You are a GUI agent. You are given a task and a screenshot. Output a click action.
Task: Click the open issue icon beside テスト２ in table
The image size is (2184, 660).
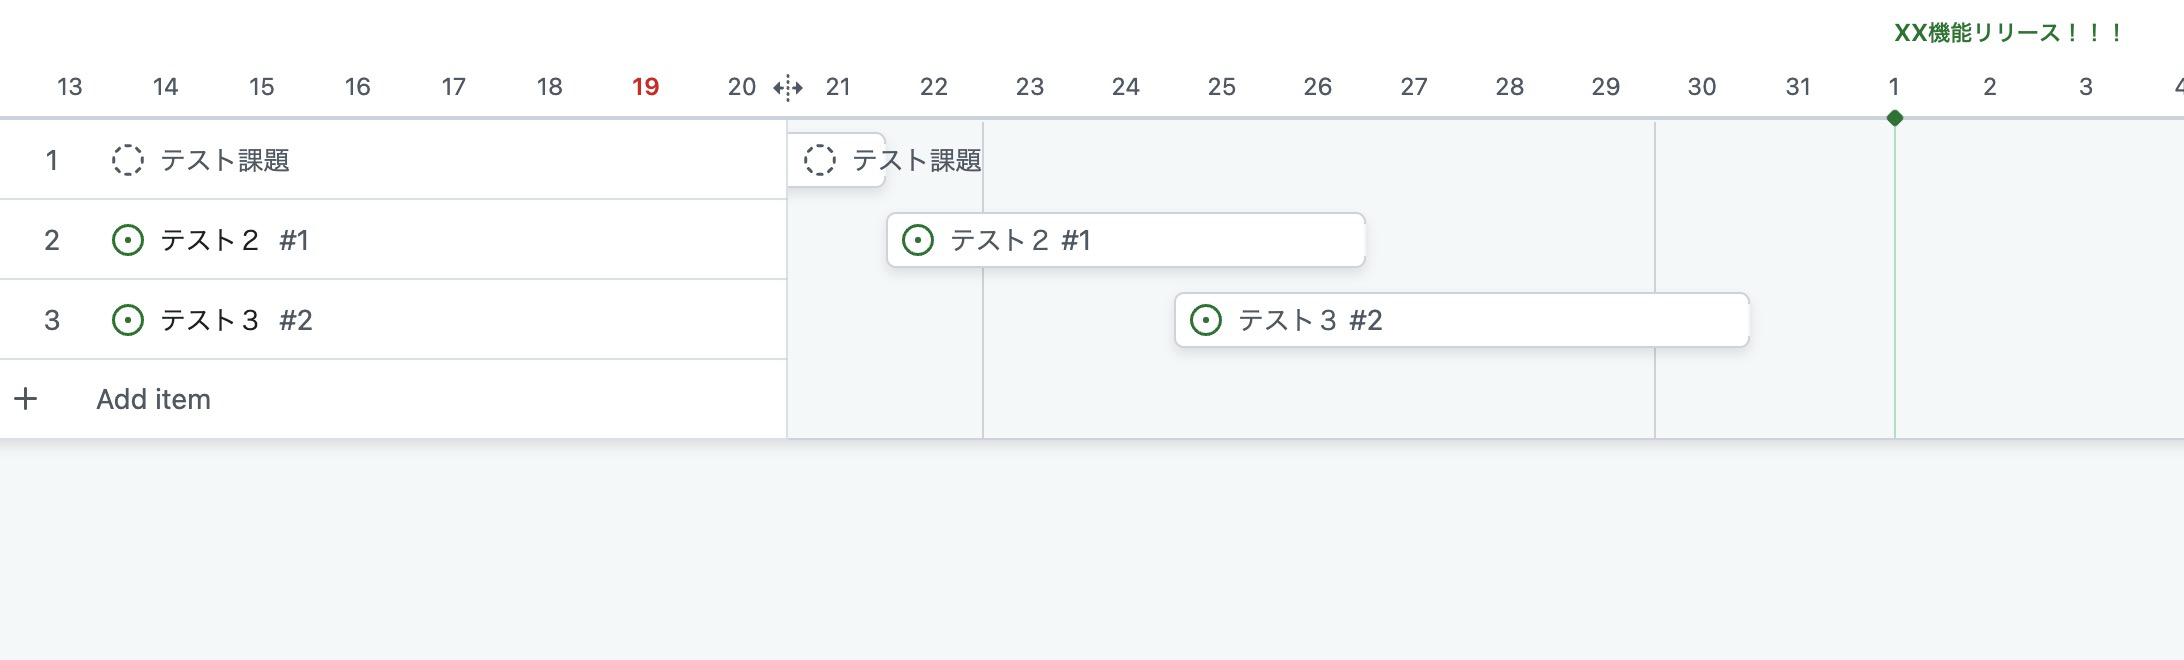127,240
